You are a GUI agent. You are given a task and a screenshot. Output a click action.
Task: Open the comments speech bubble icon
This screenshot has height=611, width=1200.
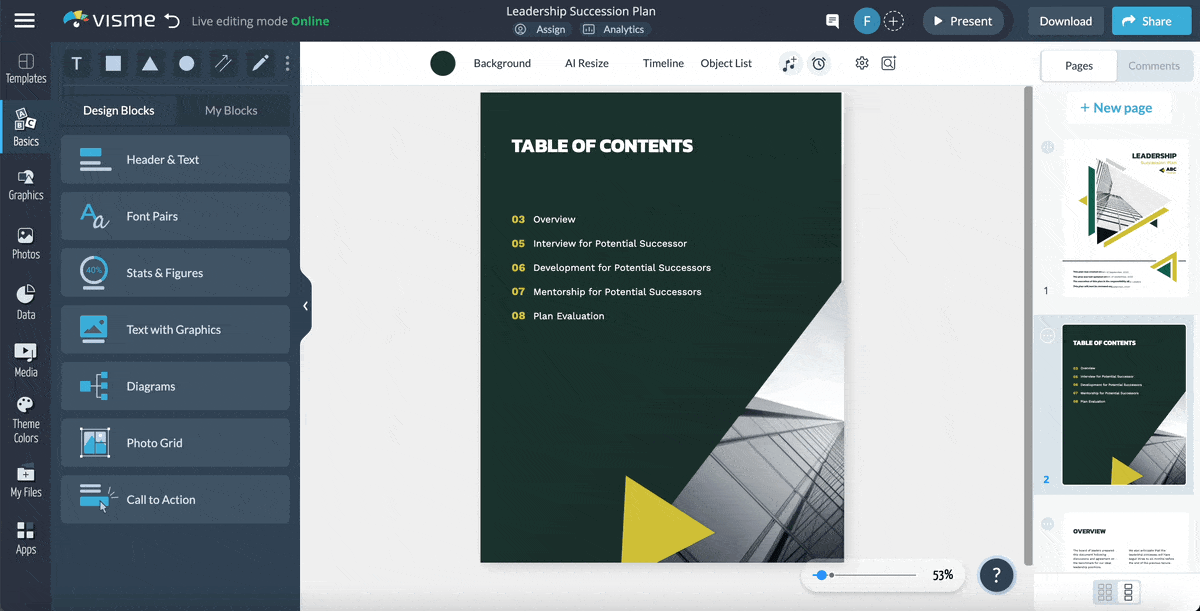tap(832, 21)
